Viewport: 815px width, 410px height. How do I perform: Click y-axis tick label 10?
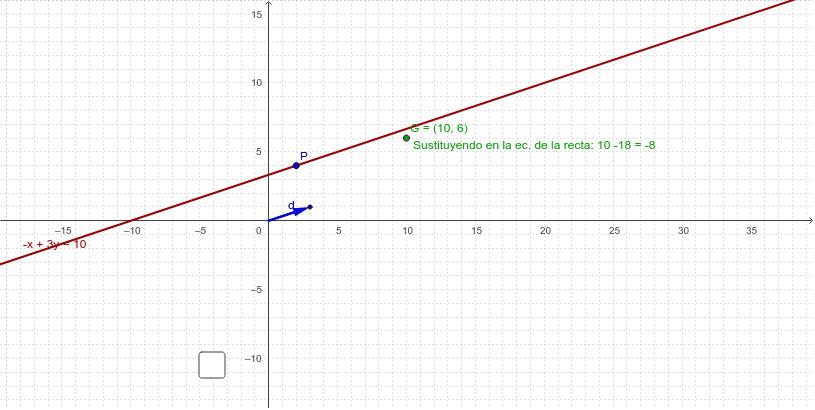257,83
